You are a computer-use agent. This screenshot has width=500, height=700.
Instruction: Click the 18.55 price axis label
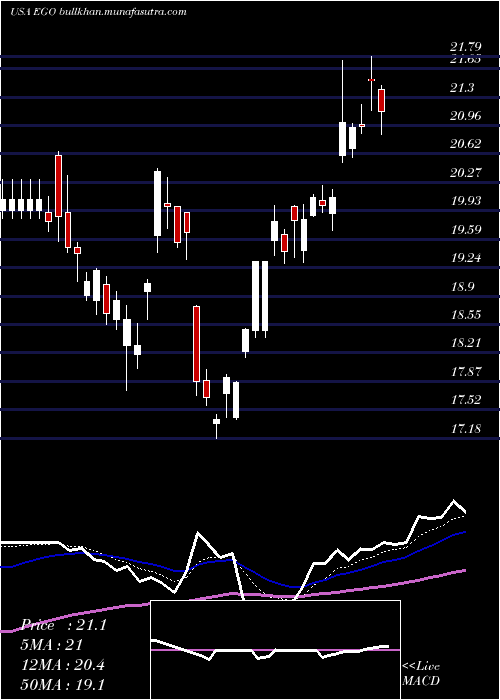coord(466,315)
